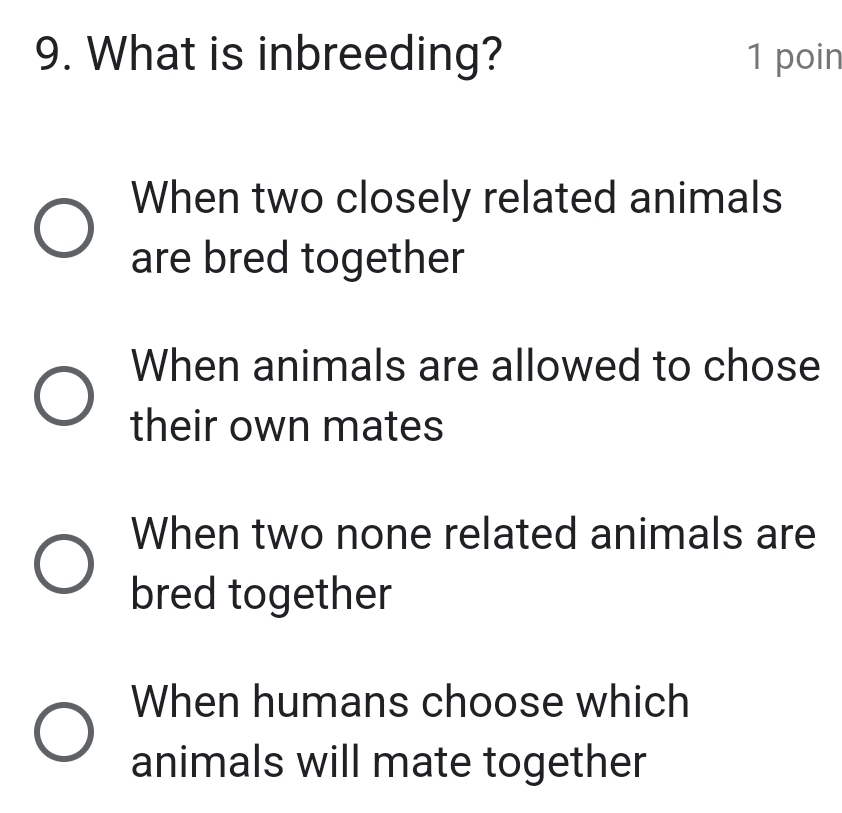Select the second answer option's circle

(x=66, y=396)
